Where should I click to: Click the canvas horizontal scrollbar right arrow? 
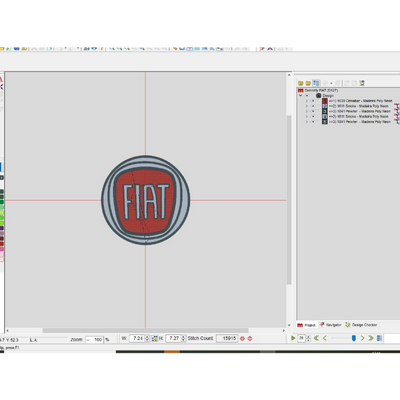284,330
